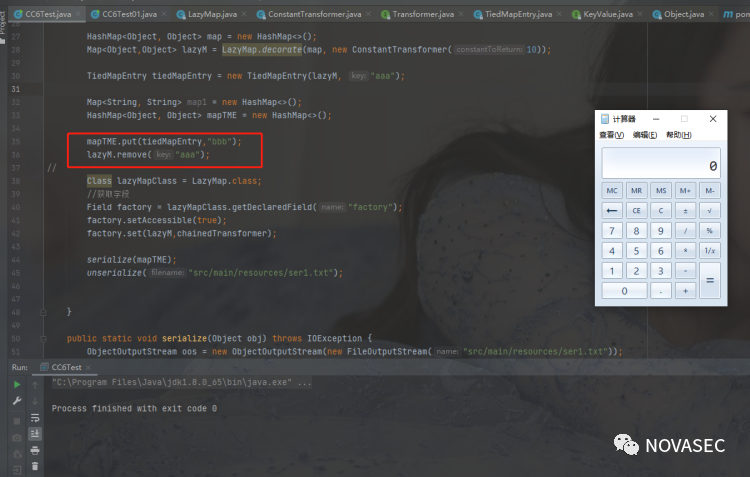Close the CC6Test01.java editor tab
The image size is (750, 477).
point(164,14)
